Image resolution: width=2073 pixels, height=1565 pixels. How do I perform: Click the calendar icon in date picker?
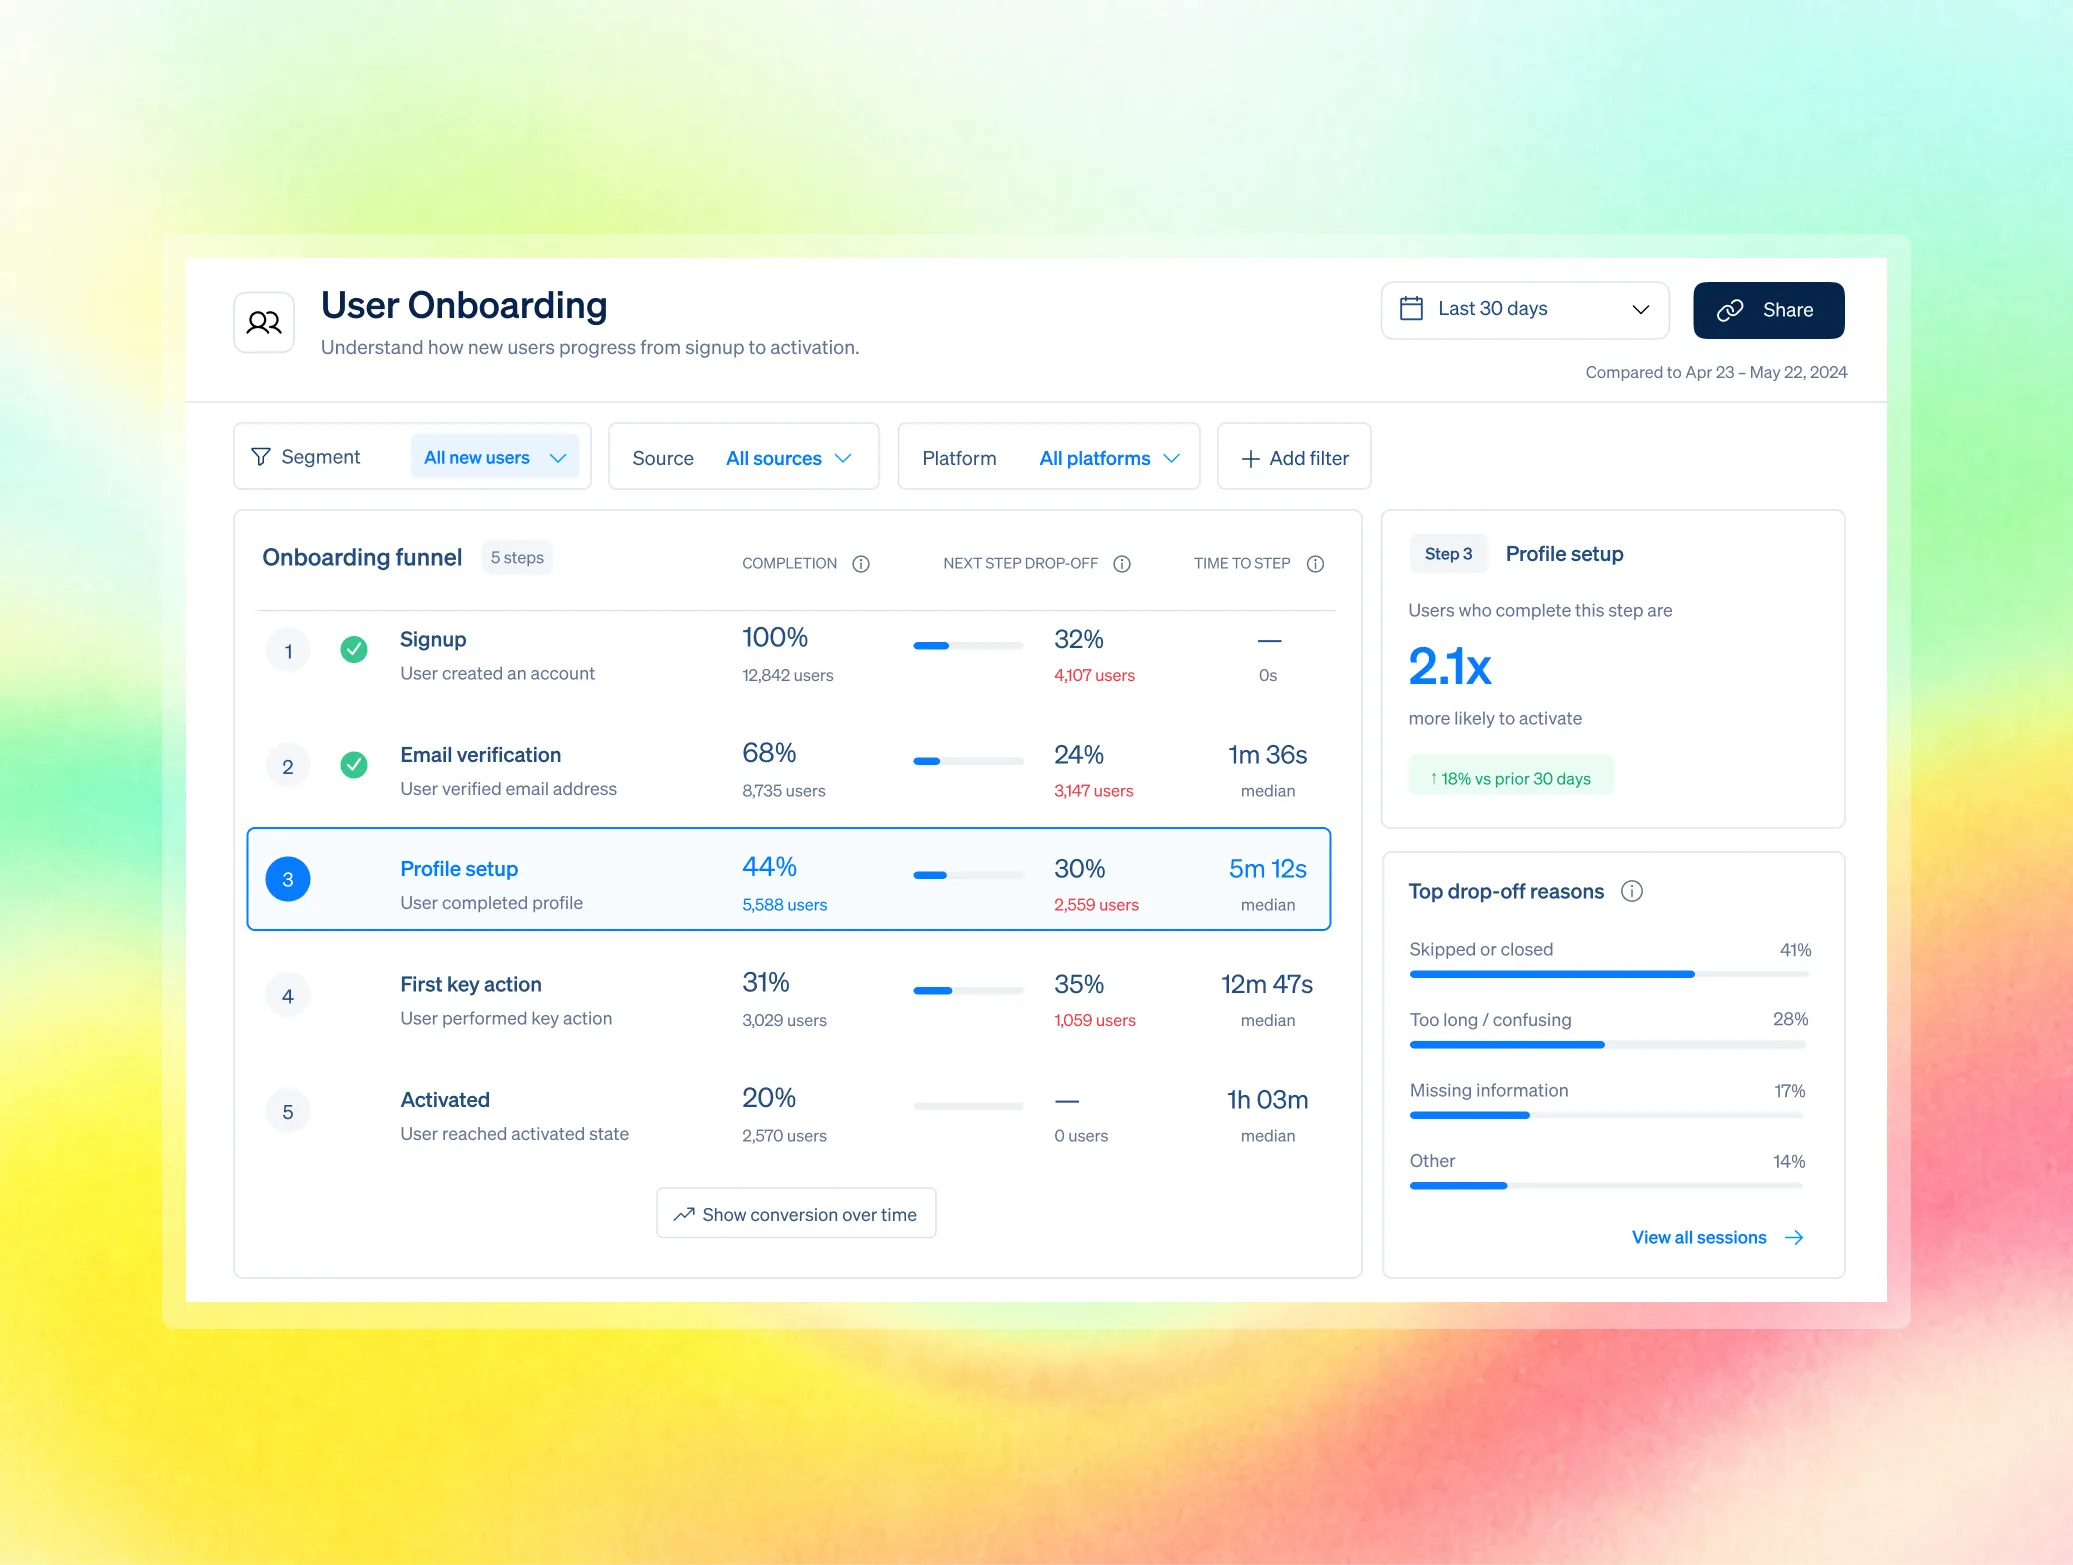(1411, 308)
